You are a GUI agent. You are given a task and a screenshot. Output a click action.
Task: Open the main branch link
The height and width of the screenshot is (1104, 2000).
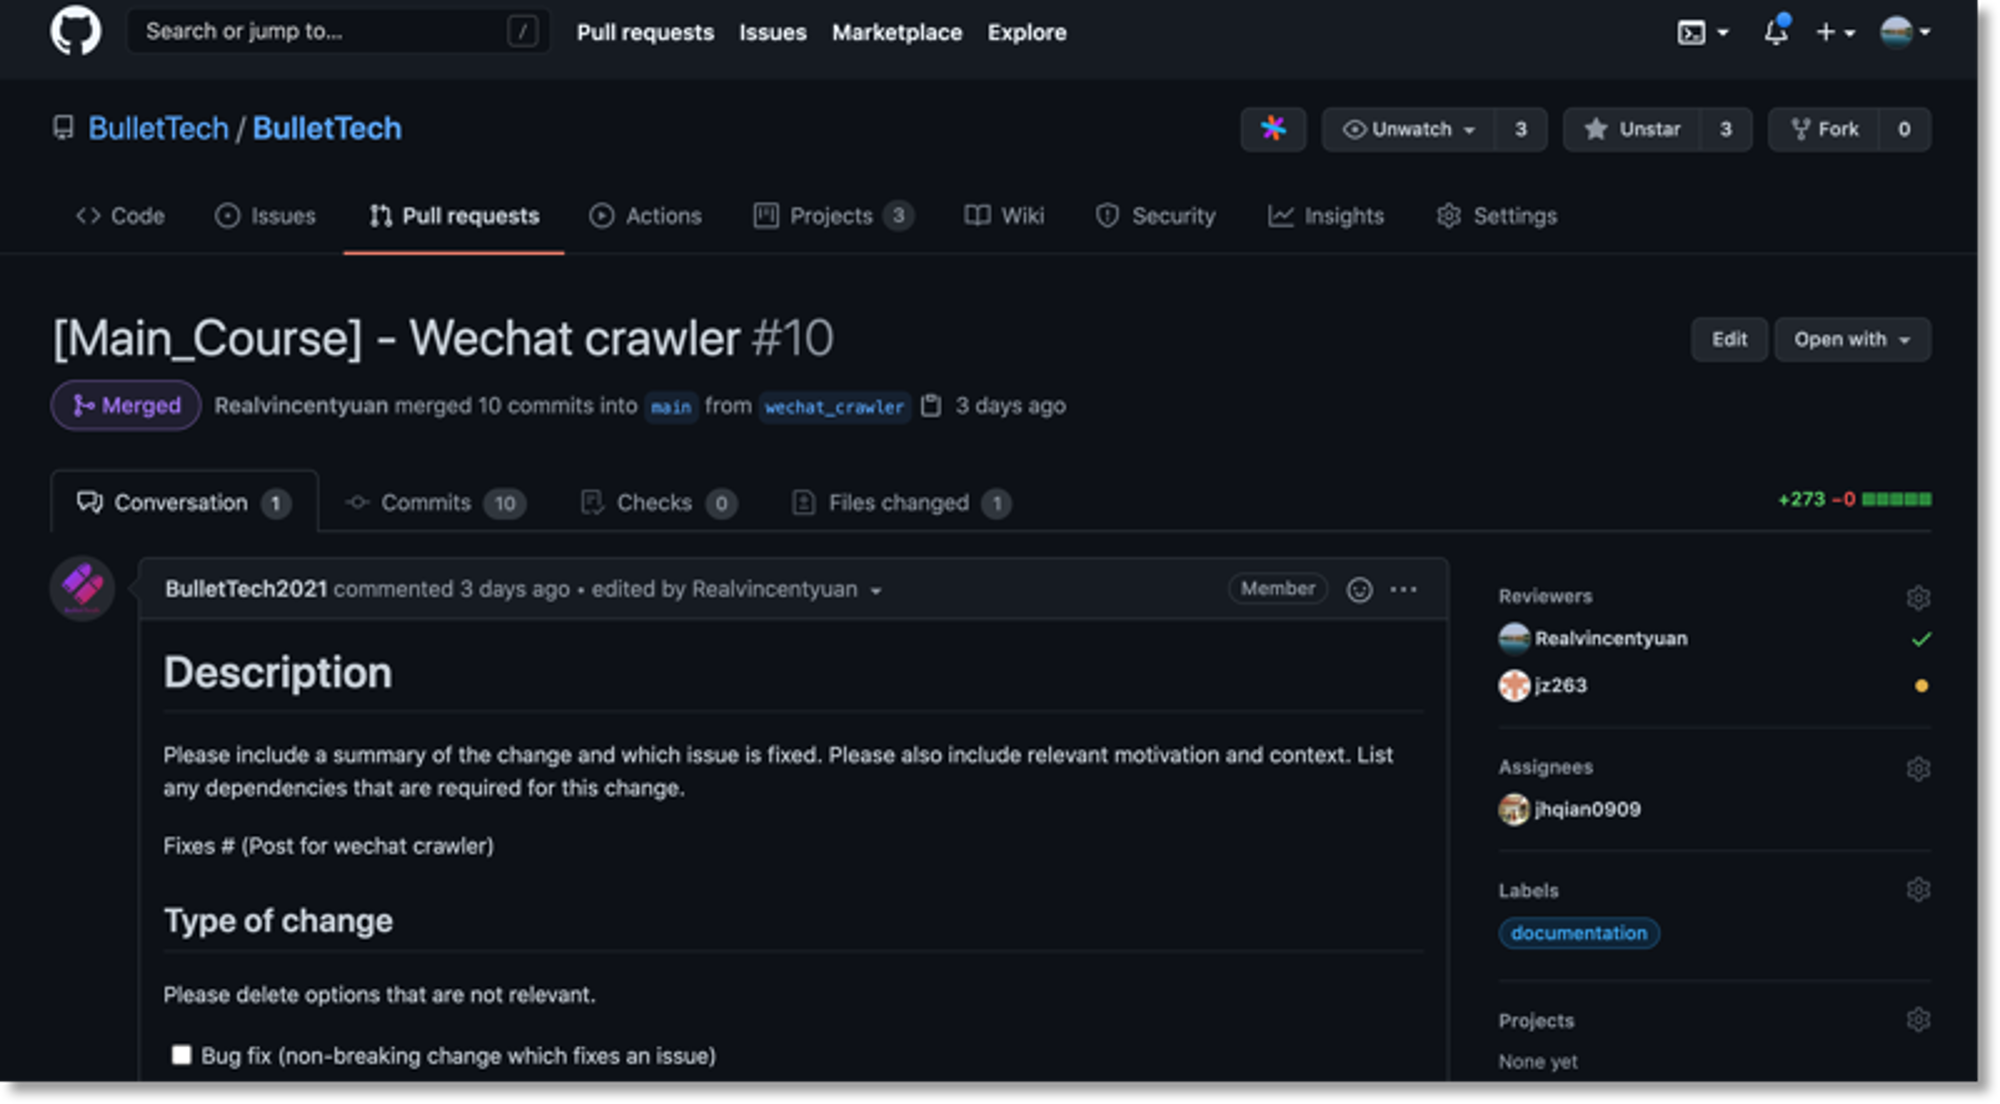[x=670, y=407]
